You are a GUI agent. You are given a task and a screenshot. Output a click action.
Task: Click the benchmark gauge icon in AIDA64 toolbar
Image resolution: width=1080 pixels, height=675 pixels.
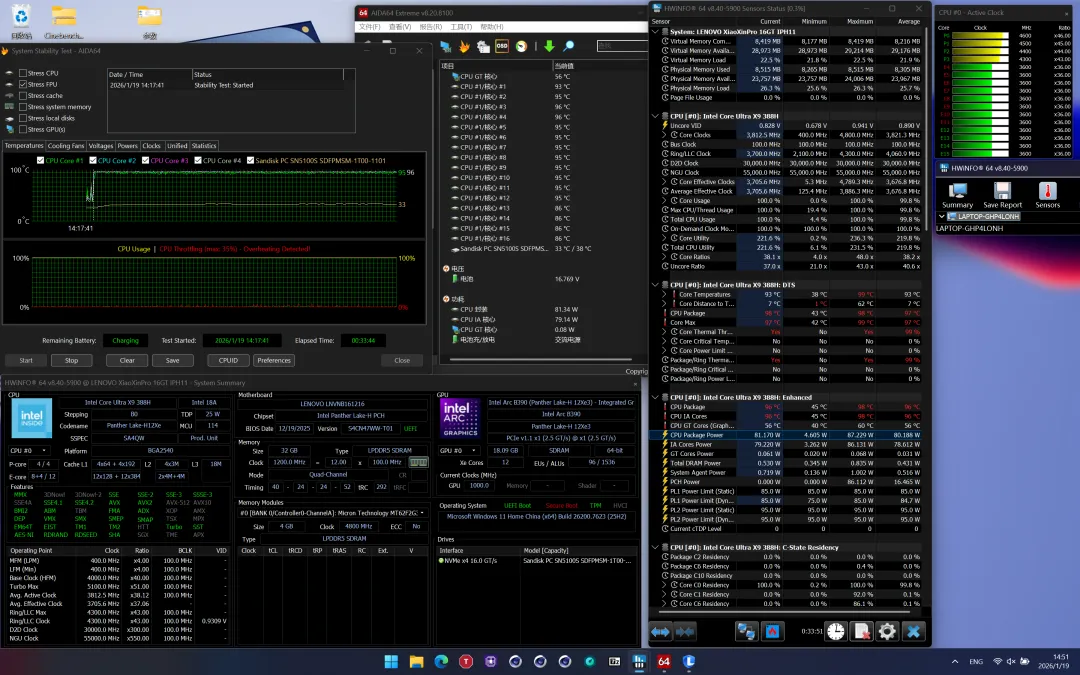tap(521, 46)
